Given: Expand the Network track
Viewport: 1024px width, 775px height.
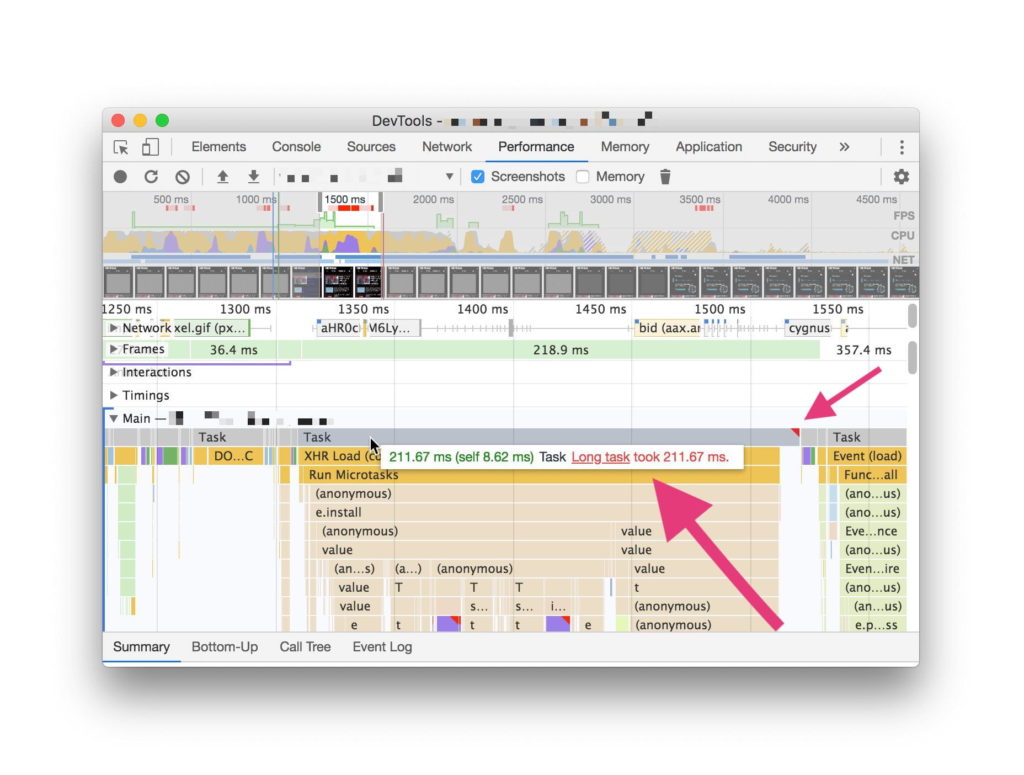Looking at the screenshot, I should 114,328.
